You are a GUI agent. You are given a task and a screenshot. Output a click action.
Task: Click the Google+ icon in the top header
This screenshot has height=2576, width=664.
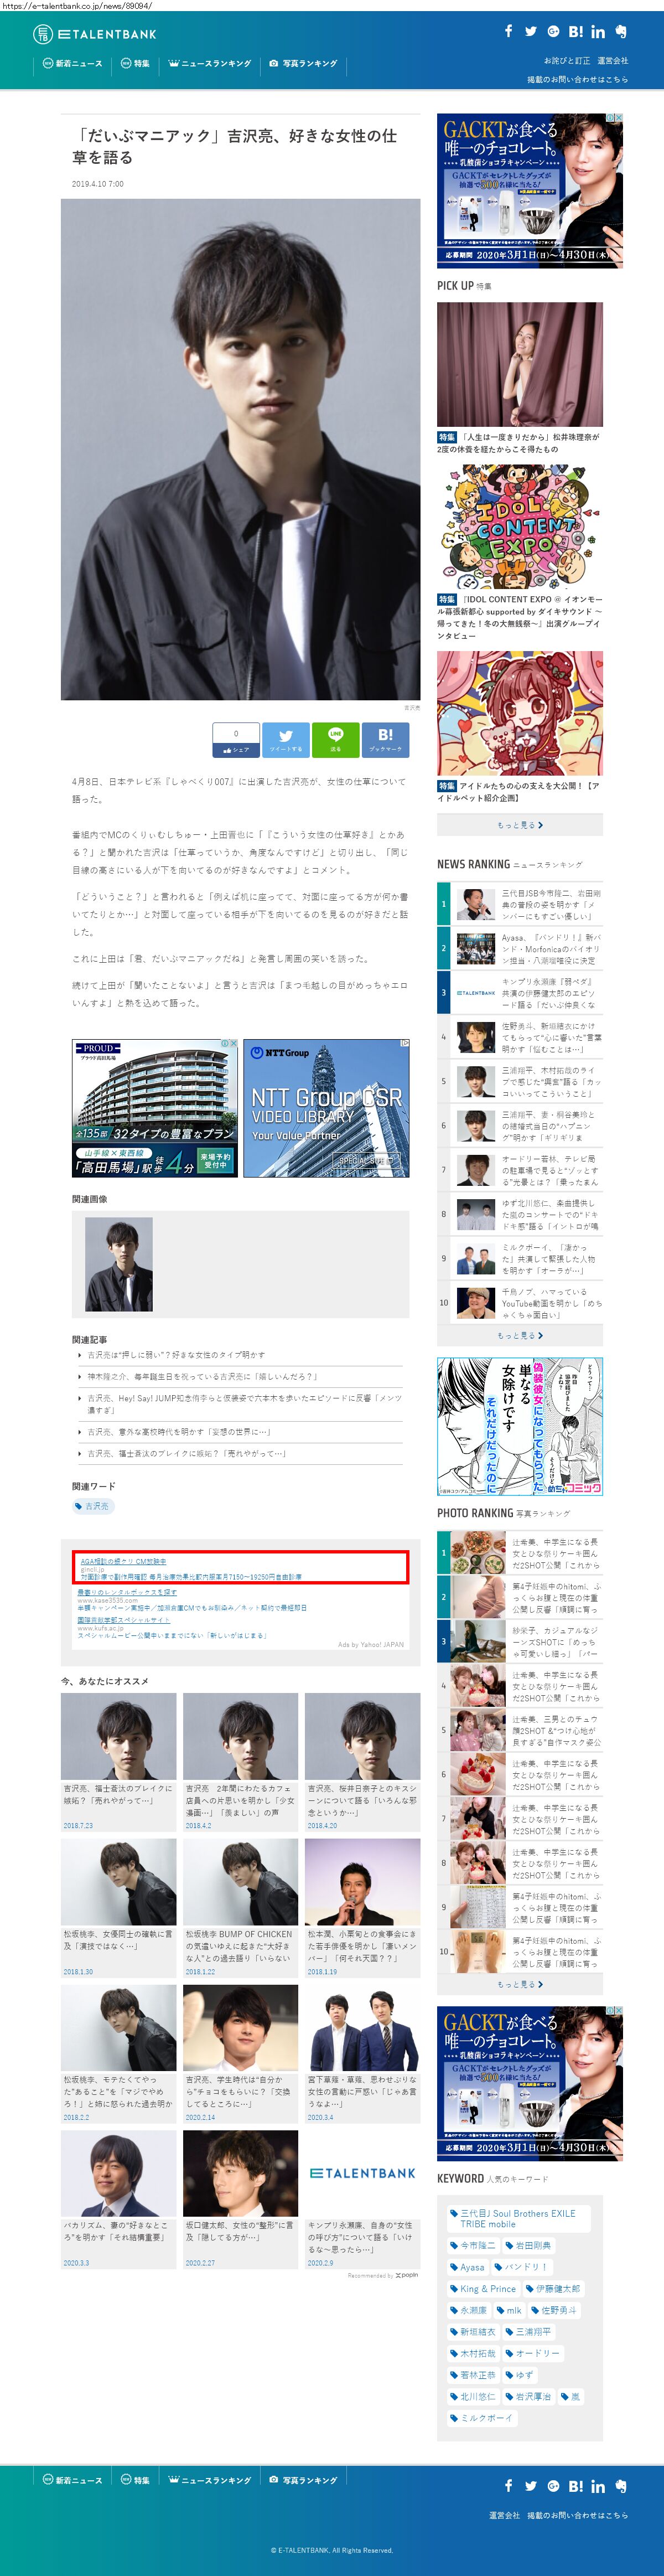pos(553,31)
